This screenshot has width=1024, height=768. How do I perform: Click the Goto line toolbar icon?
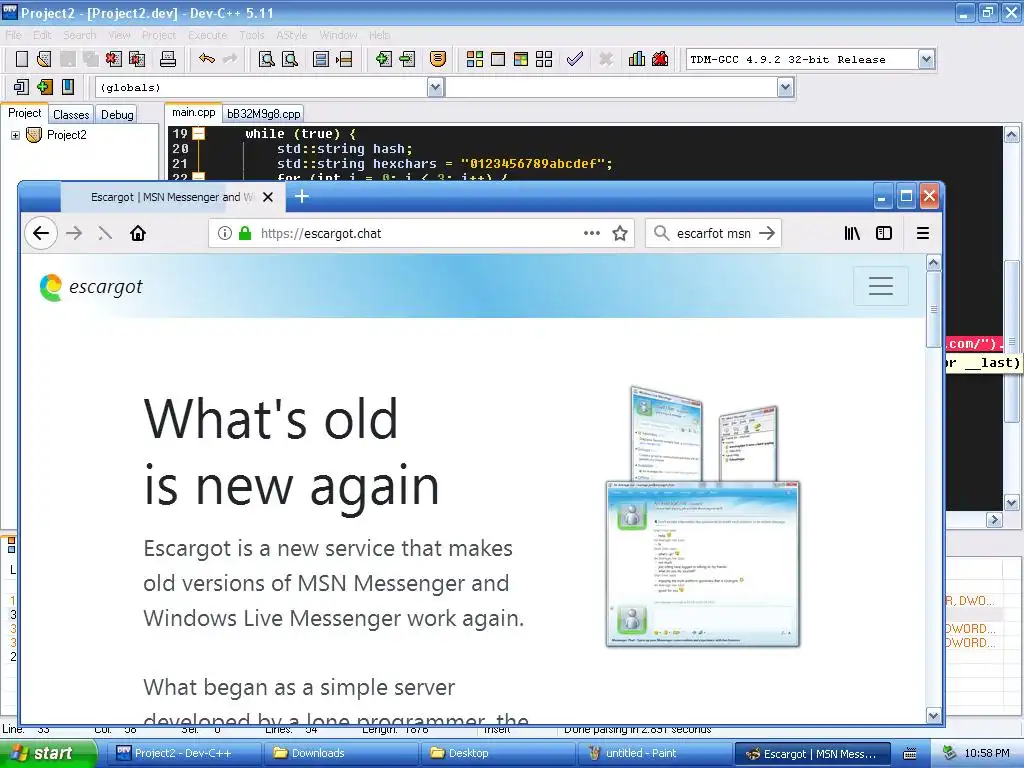(x=344, y=59)
